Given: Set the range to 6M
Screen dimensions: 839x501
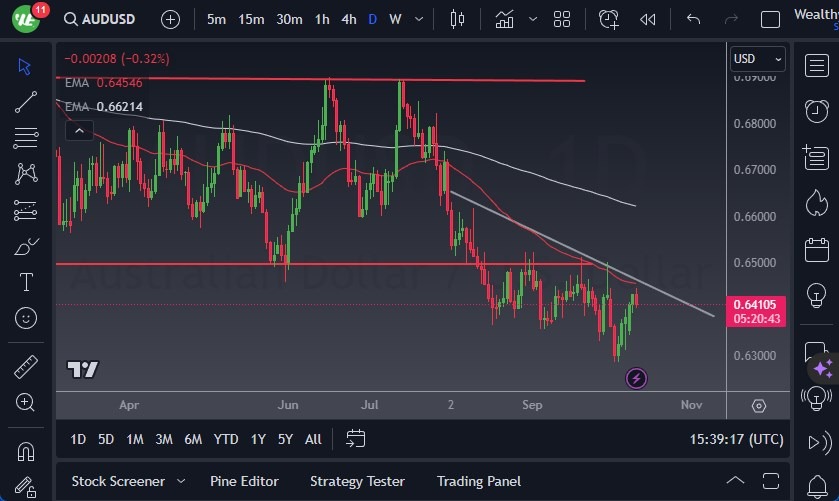Looking at the screenshot, I should 193,438.
